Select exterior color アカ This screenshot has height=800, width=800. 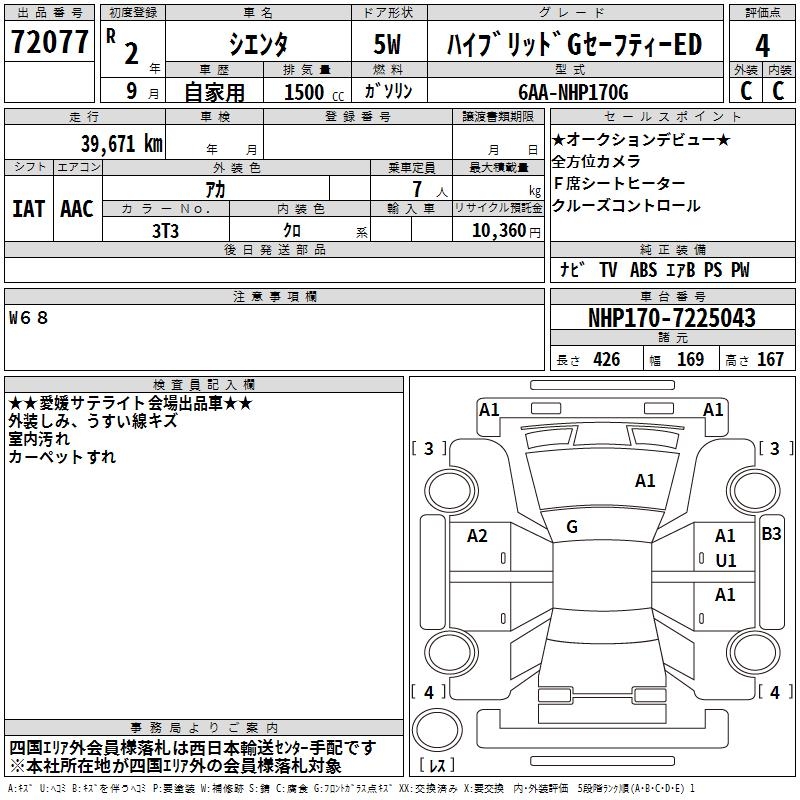215,190
